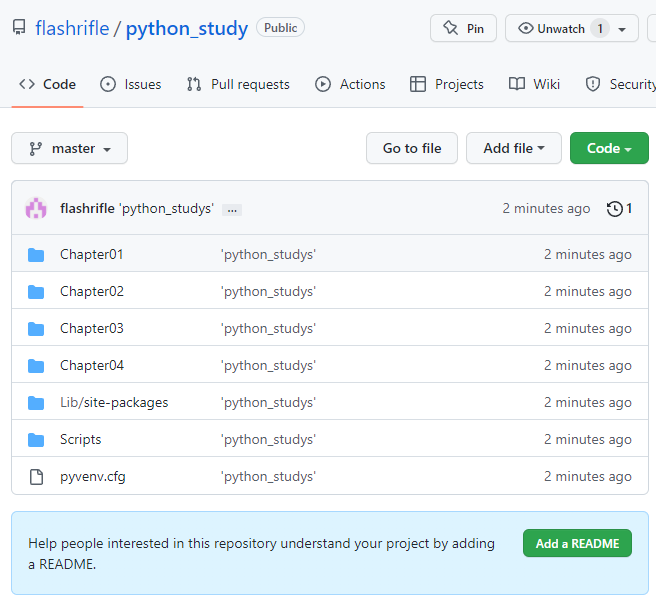Open the latest commit message 'python_studys' in header
The height and width of the screenshot is (612, 656).
coord(167,208)
